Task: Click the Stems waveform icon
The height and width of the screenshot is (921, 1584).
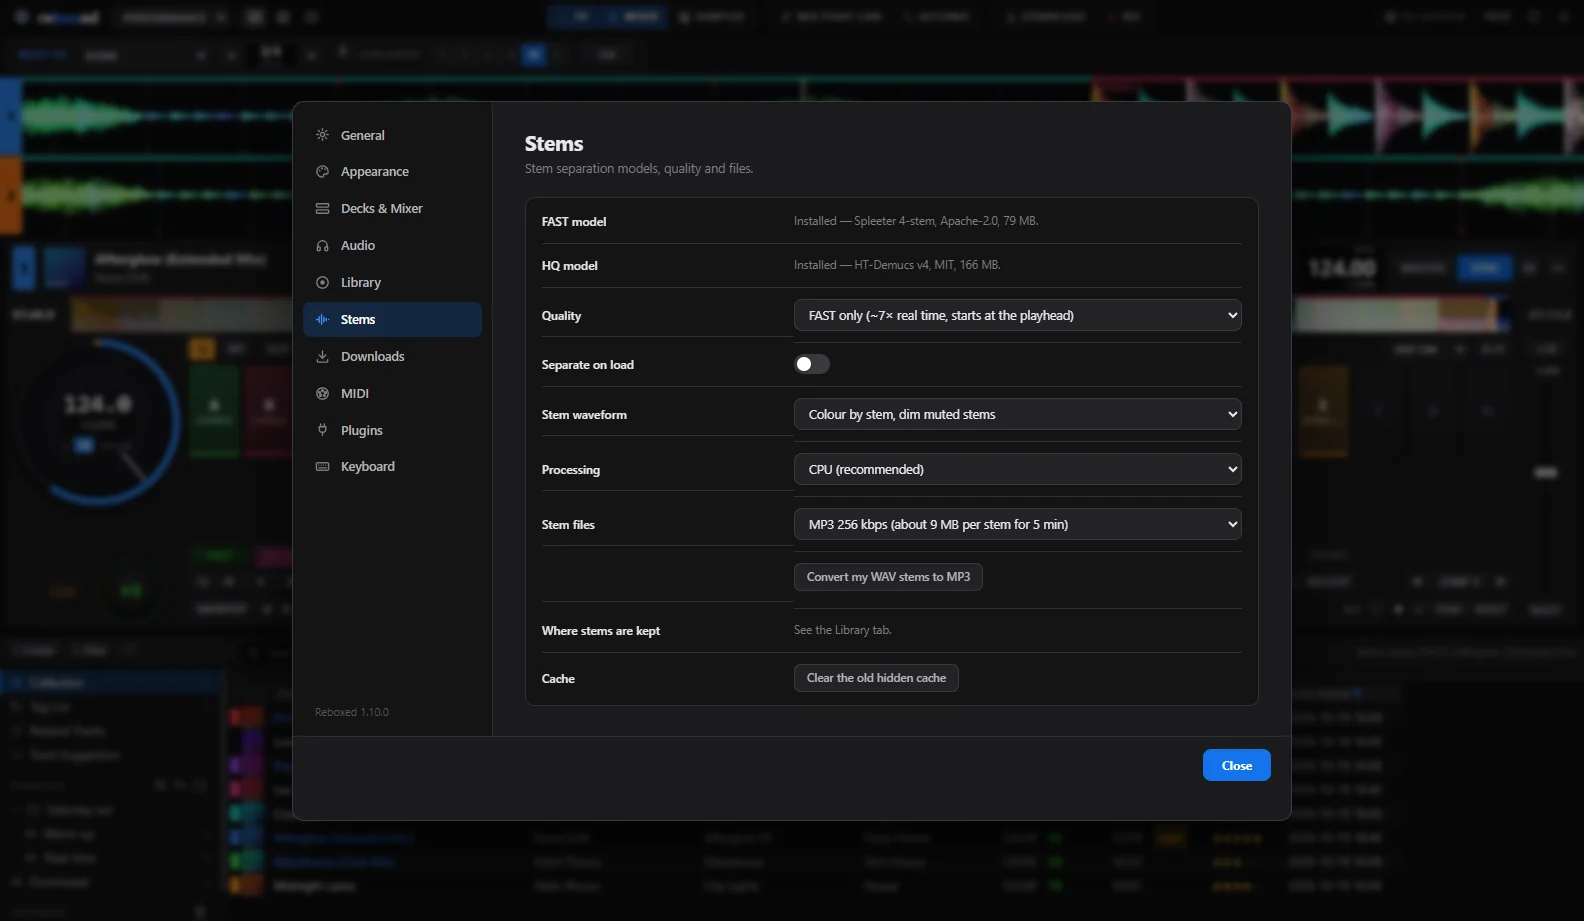Action: pos(322,320)
